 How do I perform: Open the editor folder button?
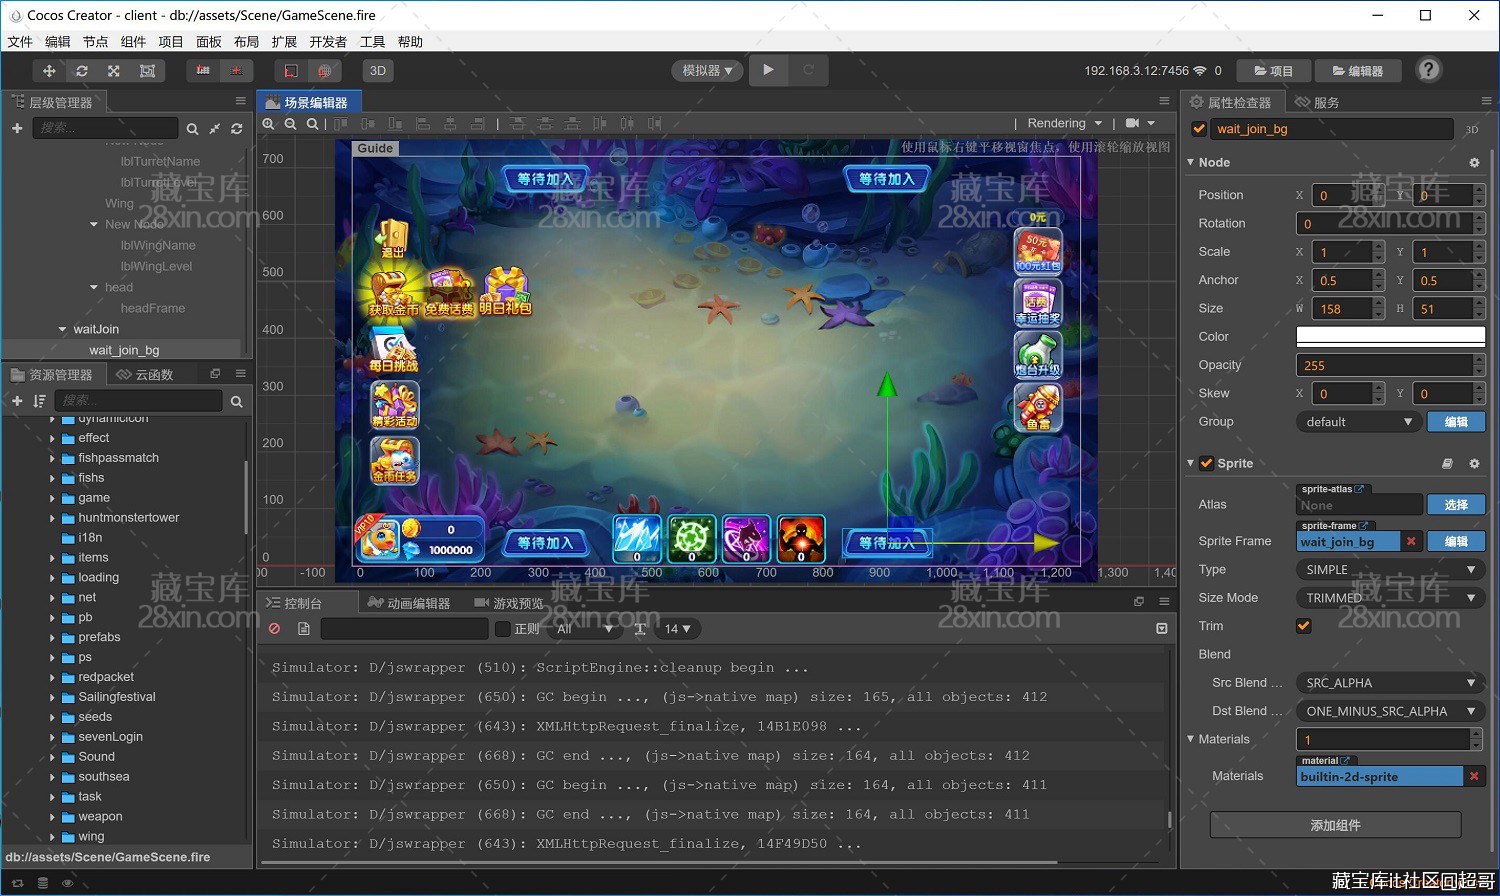point(1358,71)
